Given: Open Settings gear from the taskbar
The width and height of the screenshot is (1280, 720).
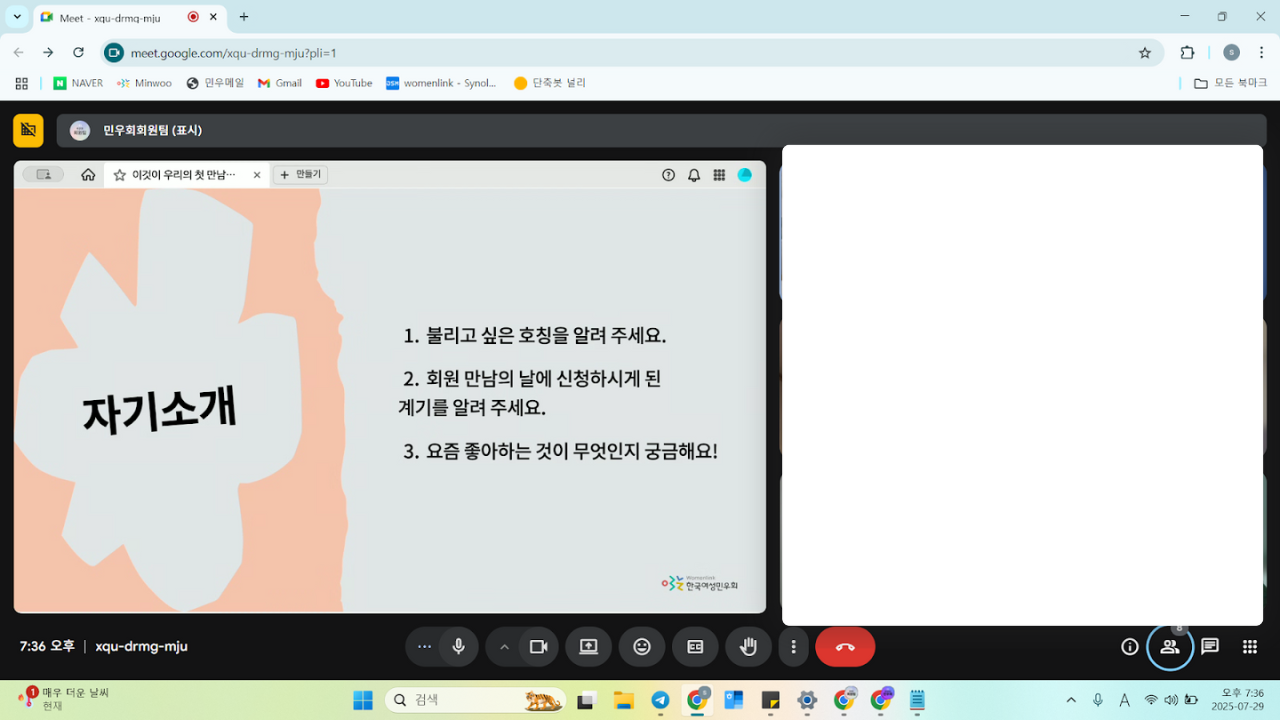Looking at the screenshot, I should click(x=807, y=700).
